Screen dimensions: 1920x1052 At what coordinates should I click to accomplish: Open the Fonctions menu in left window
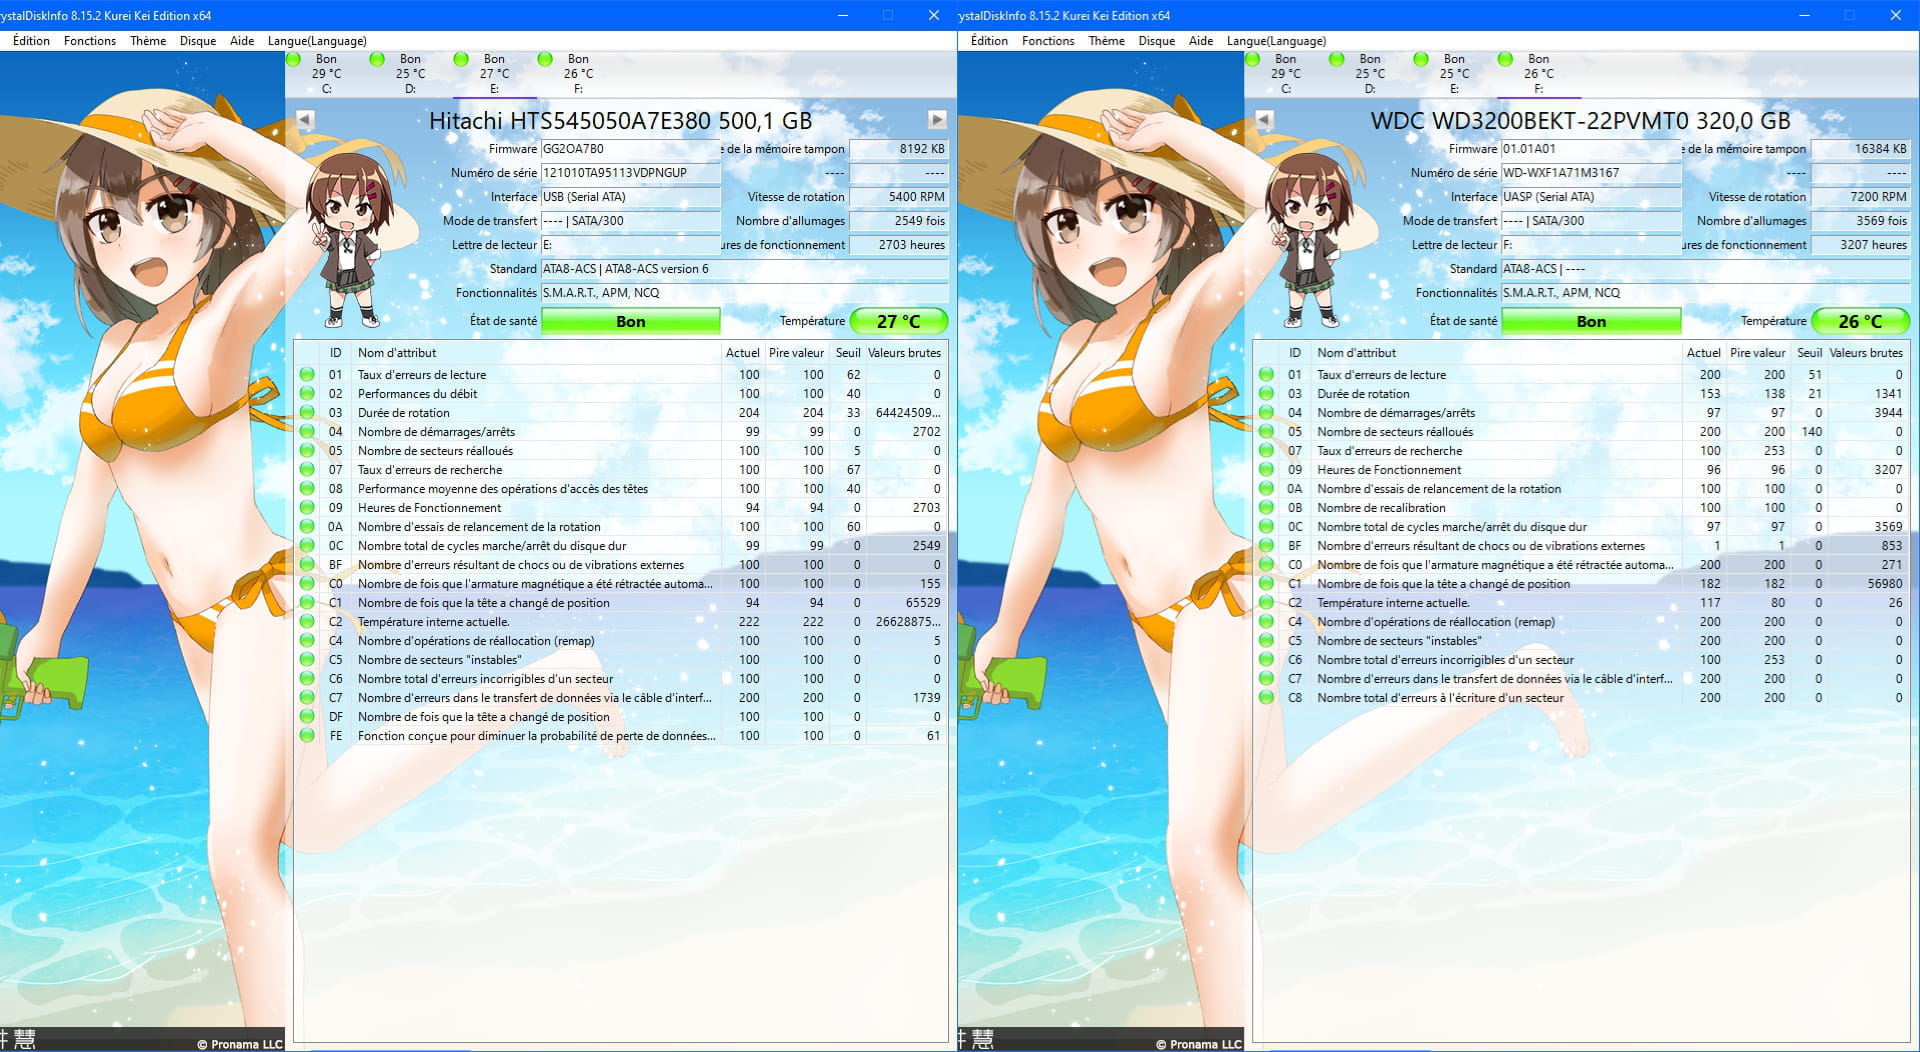coord(90,41)
